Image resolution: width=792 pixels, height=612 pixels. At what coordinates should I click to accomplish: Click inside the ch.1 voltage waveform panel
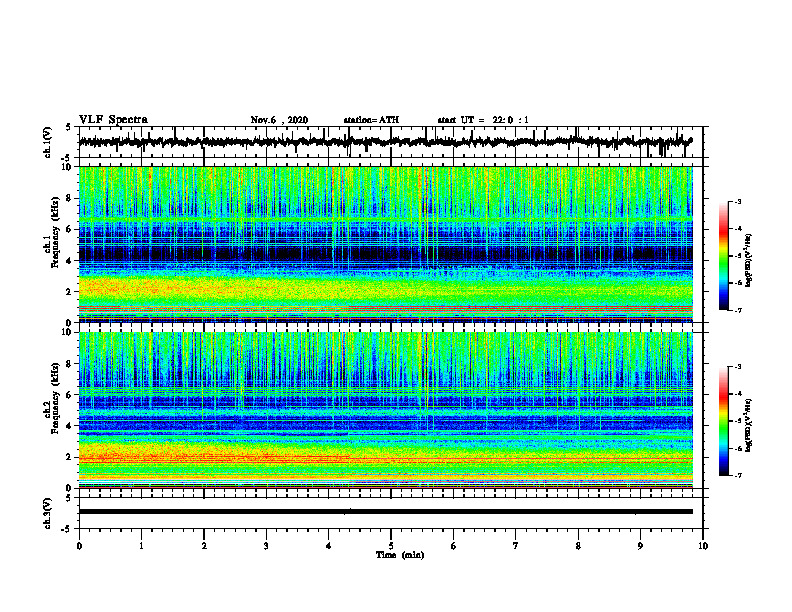click(x=391, y=142)
